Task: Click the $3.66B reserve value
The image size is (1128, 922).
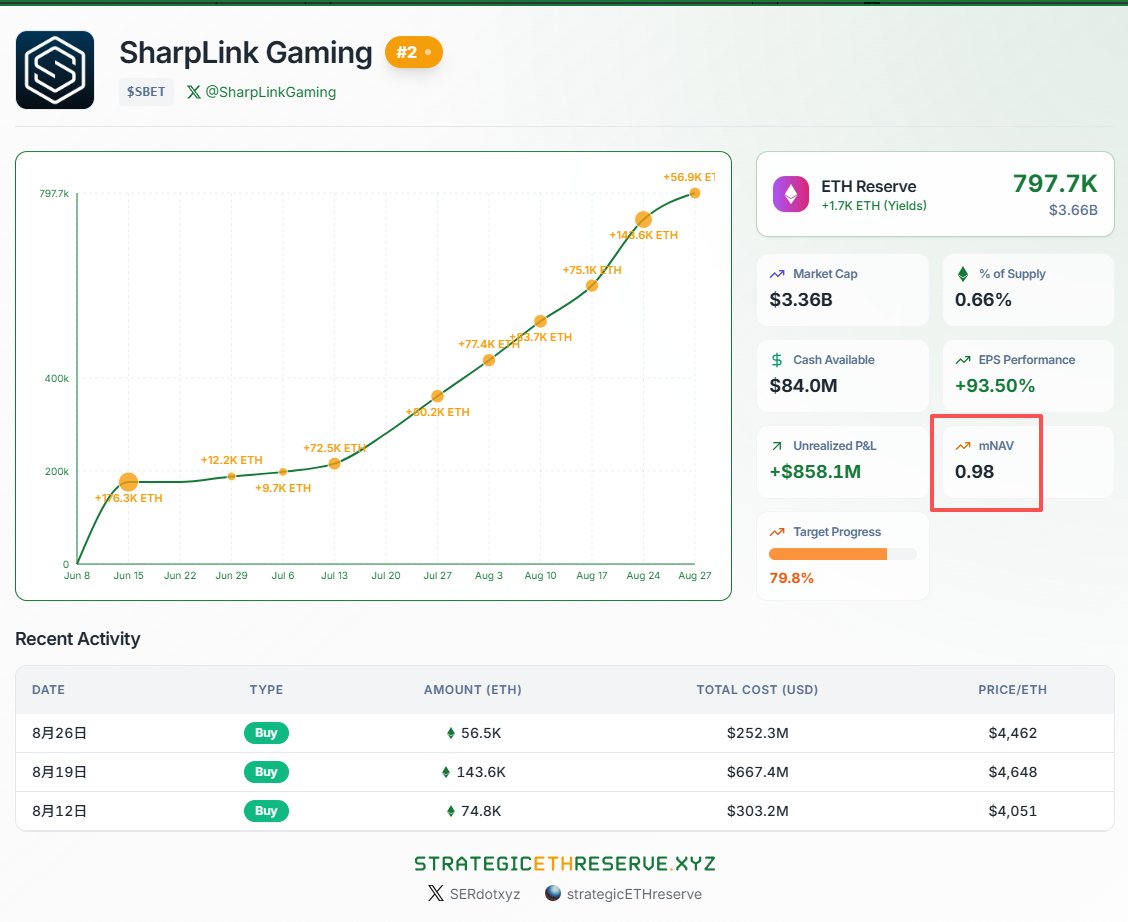Action: pos(1073,210)
